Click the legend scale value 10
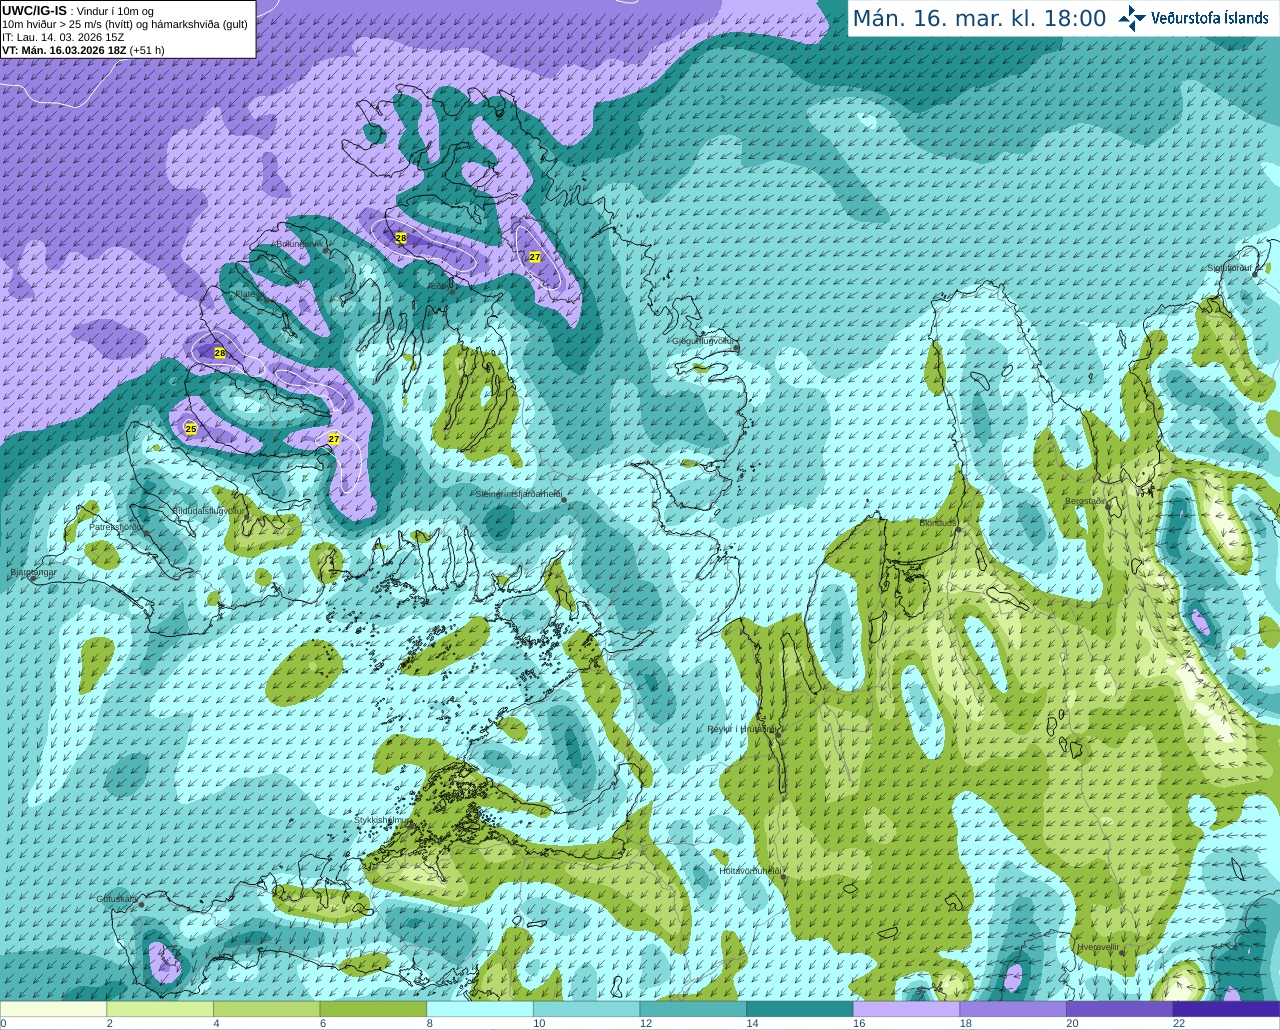1280x1030 pixels. (539, 1023)
